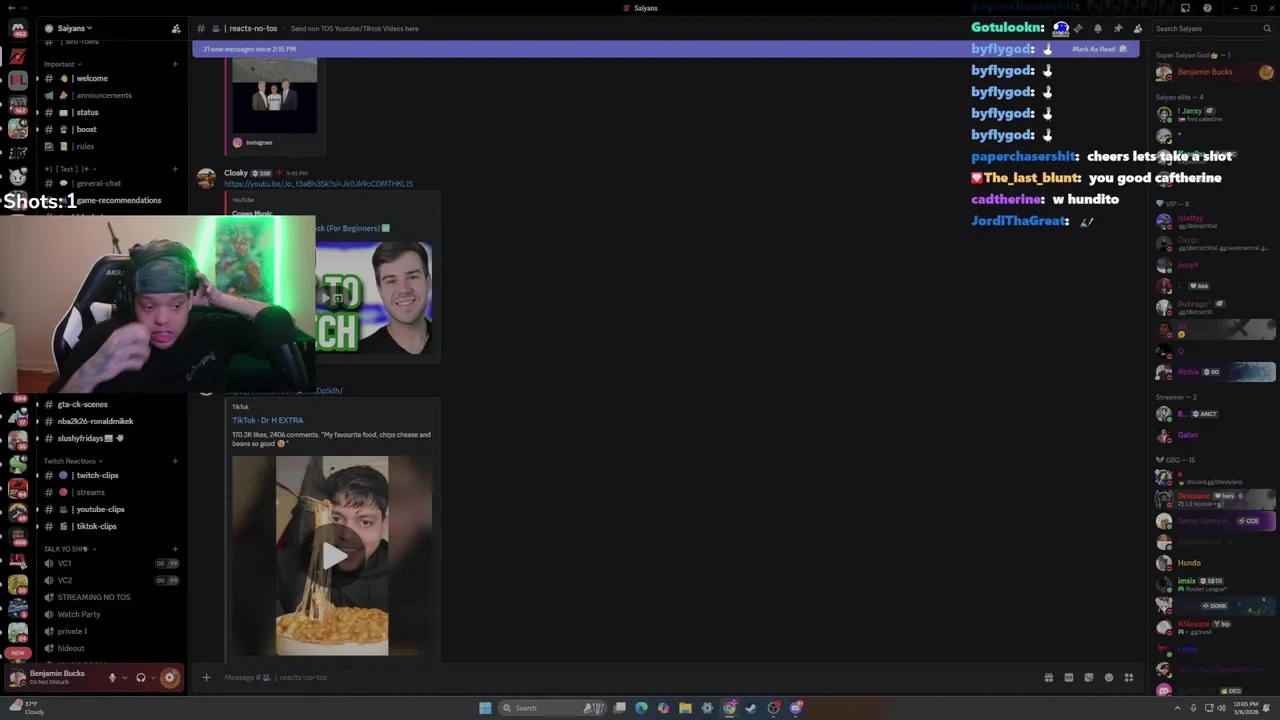
Task: Open the headphones output options chevron
Action: (153, 678)
